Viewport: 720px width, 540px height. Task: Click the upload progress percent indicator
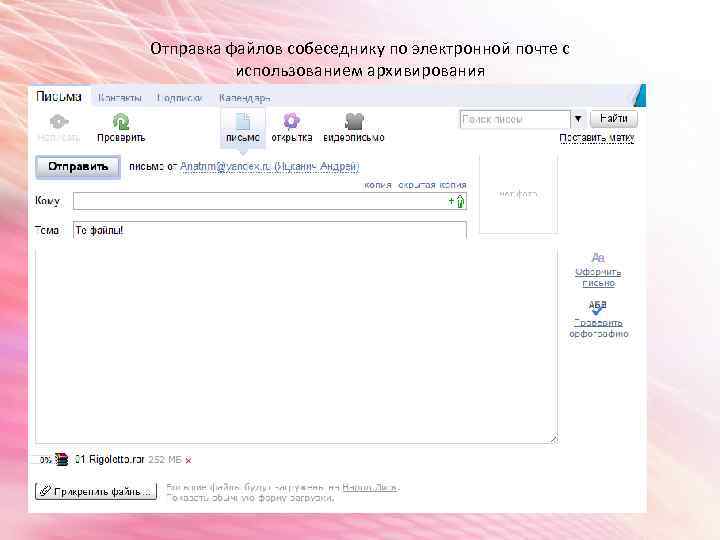45,459
